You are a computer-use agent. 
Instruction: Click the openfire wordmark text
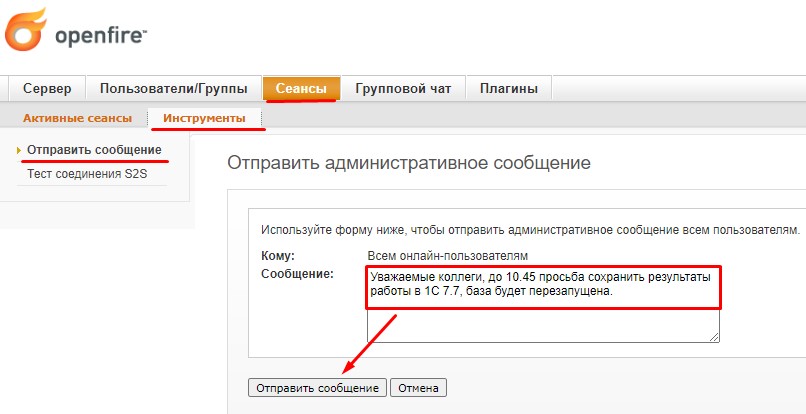tap(101, 38)
